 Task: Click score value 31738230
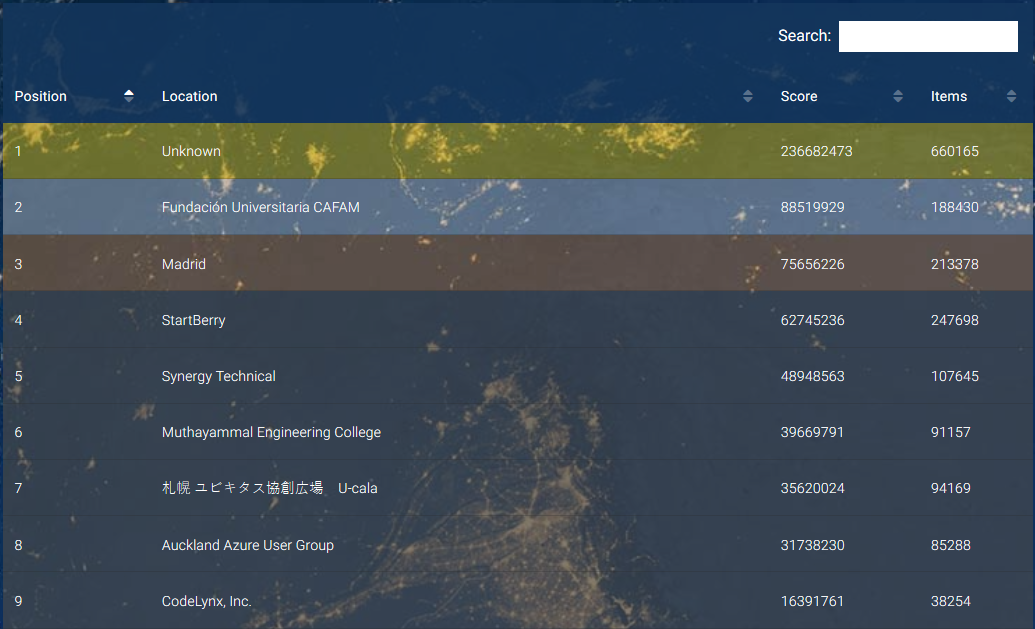[813, 545]
